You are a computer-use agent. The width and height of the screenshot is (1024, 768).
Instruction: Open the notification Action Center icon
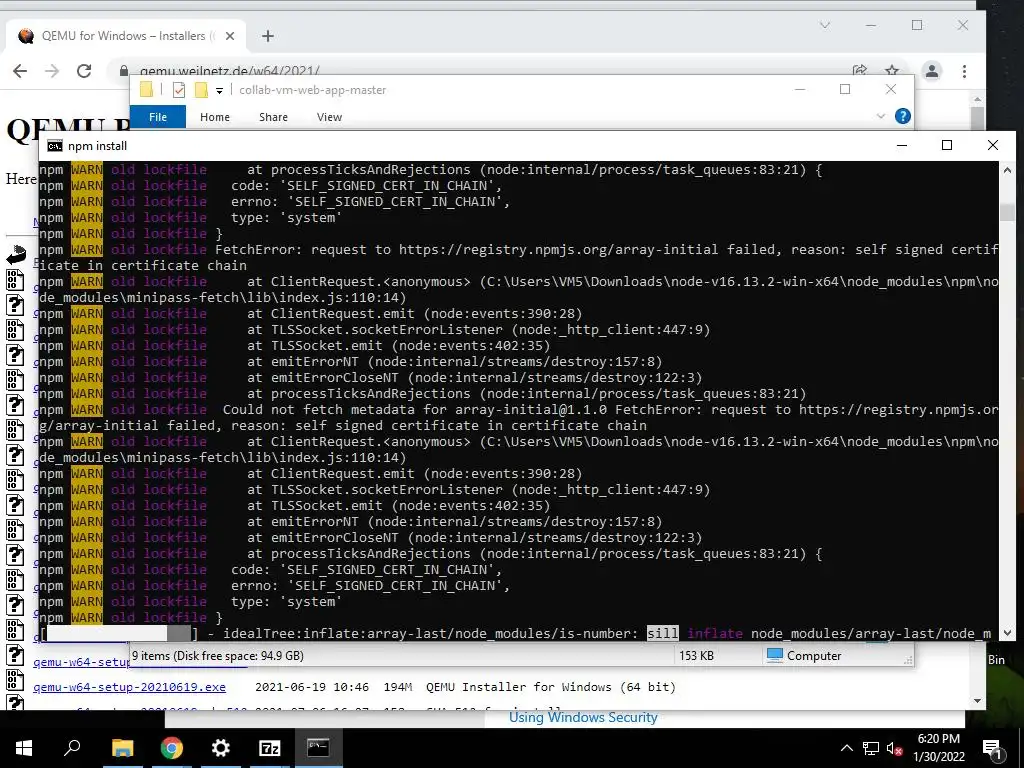[x=993, y=748]
